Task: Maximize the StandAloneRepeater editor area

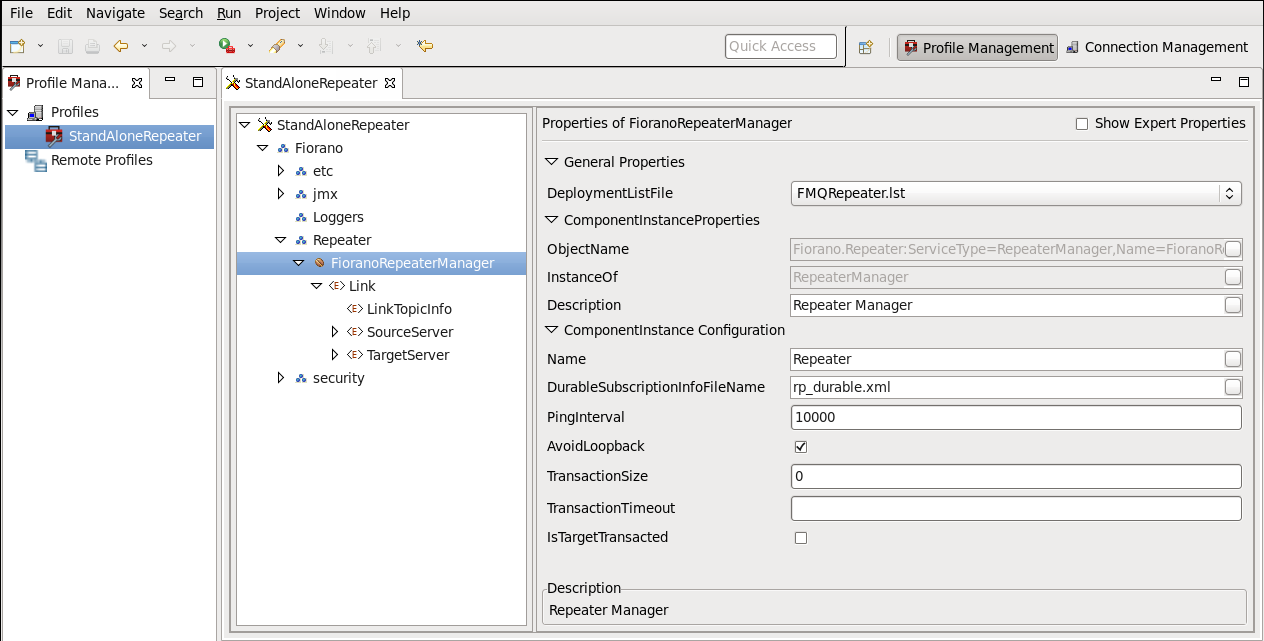Action: coord(1244,82)
